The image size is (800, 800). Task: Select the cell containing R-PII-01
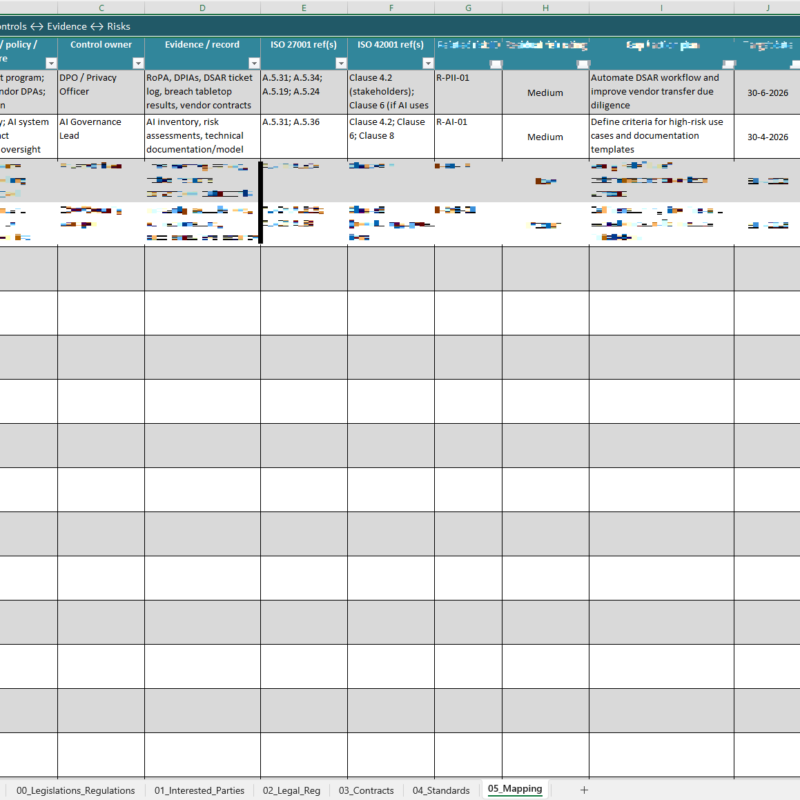[x=466, y=92]
